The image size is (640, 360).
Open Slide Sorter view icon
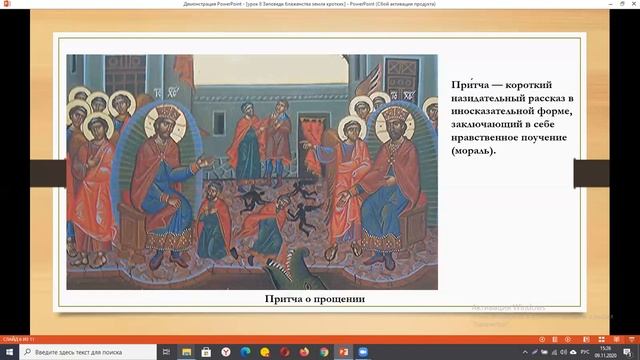601,339
